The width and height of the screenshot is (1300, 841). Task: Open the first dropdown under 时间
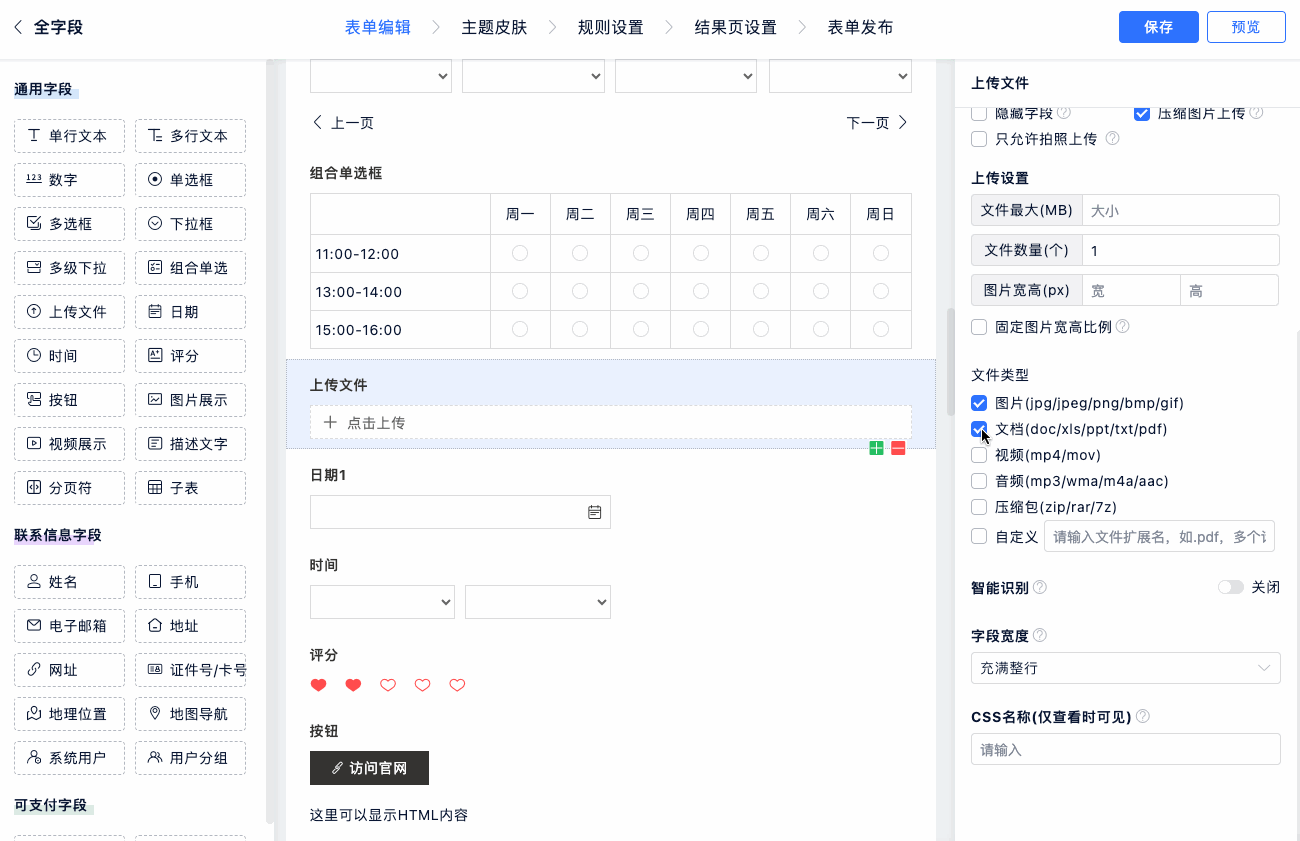382,602
